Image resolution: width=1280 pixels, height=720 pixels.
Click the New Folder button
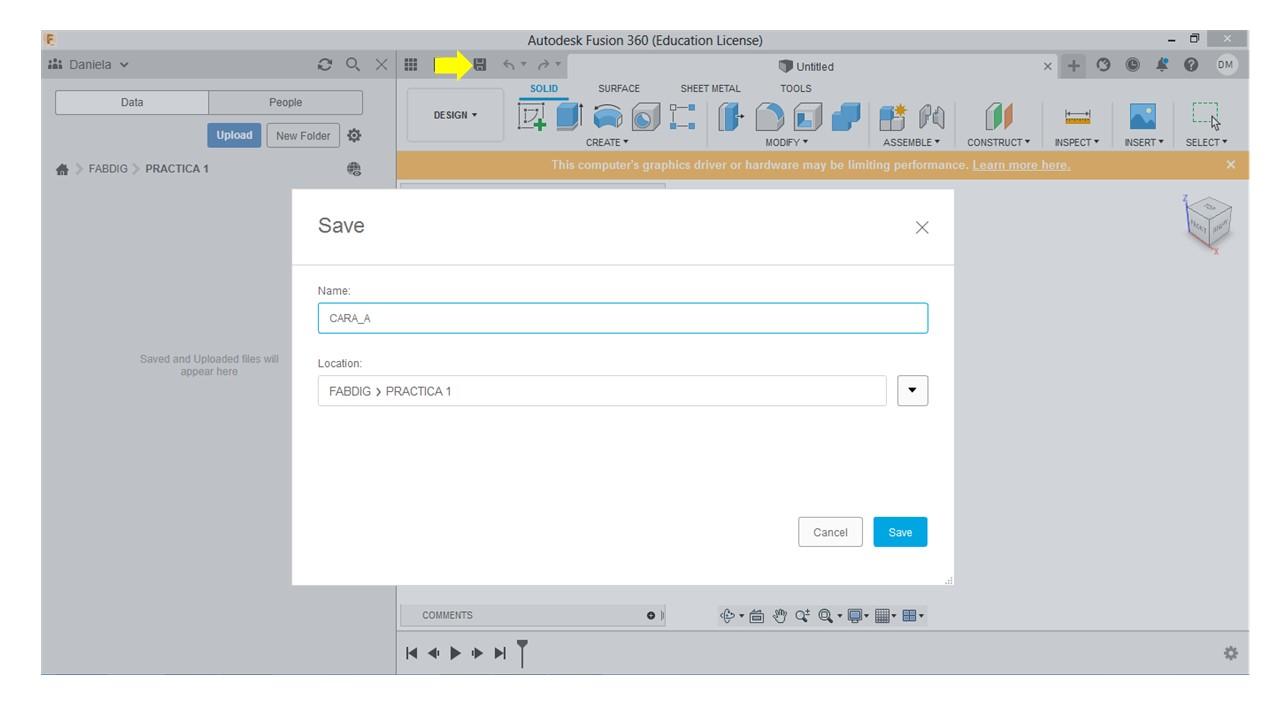[x=304, y=135]
